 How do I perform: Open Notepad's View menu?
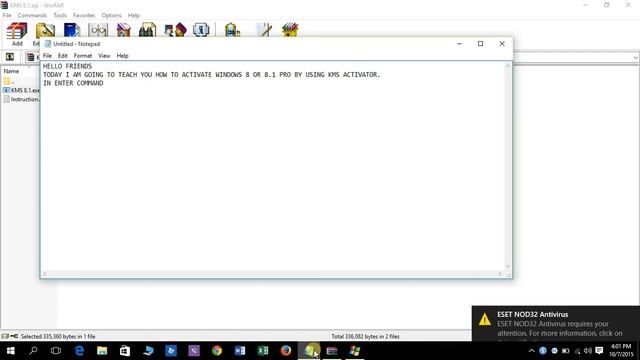104,56
